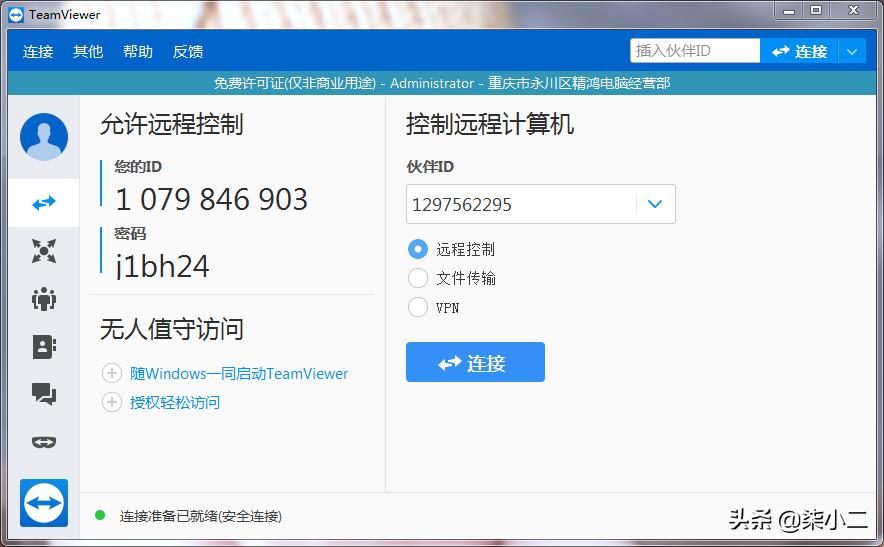Screen dimensions: 884x547
Task: Expand the 伙伴ID history dropdown arrow
Action: [x=655, y=204]
